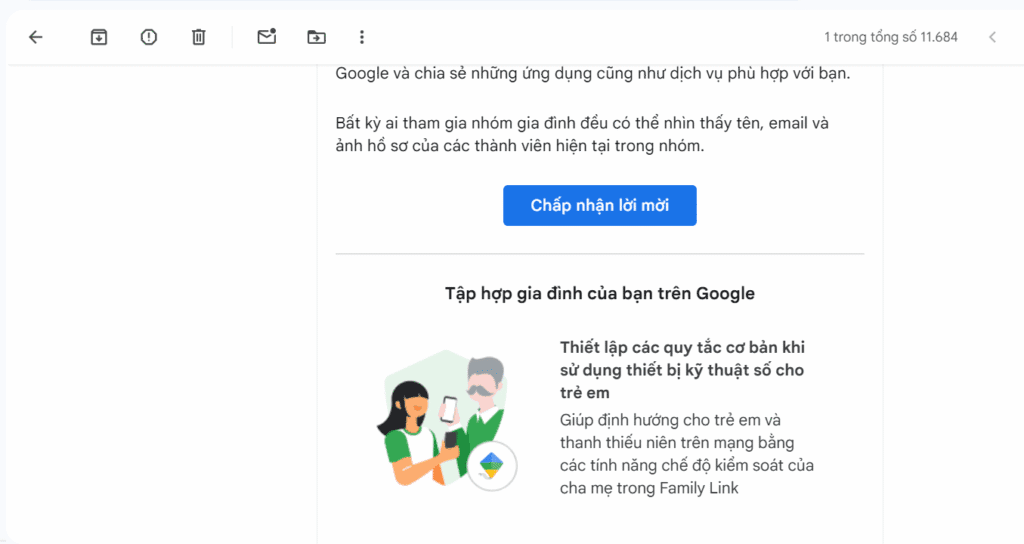Go back to inbox with arrow
Viewport: 1024px width, 544px height.
pos(36,37)
